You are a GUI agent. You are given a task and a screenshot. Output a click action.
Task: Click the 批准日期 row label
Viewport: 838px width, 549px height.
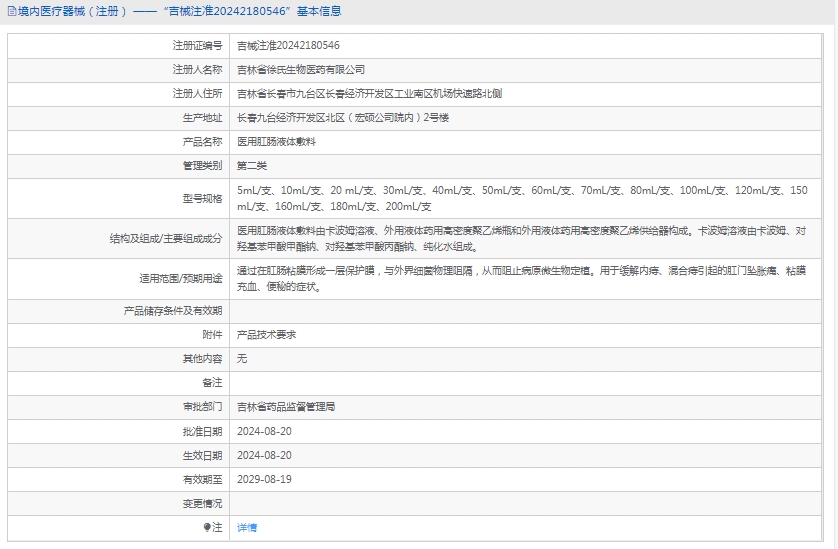(202, 431)
